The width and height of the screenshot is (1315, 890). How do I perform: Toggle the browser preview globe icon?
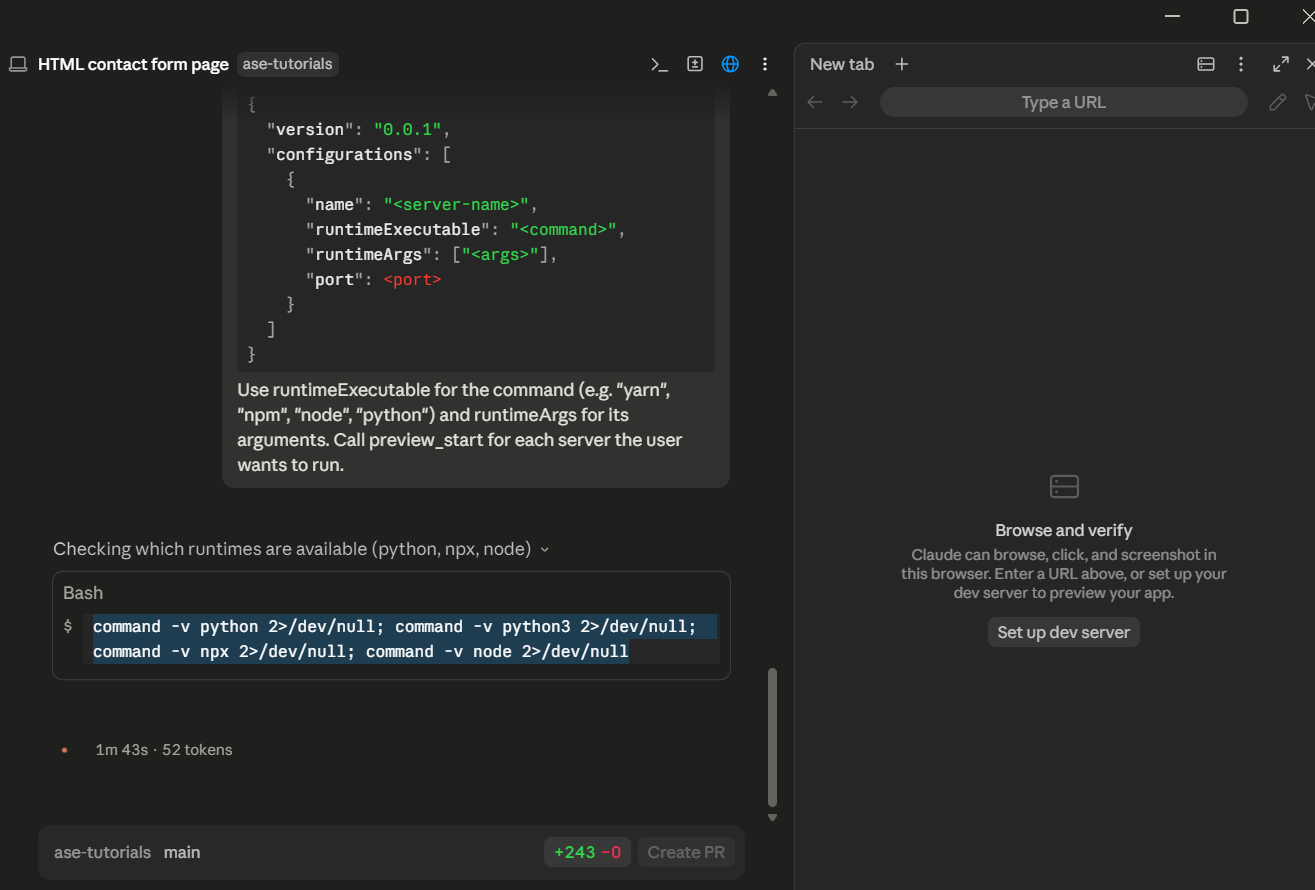tap(730, 64)
